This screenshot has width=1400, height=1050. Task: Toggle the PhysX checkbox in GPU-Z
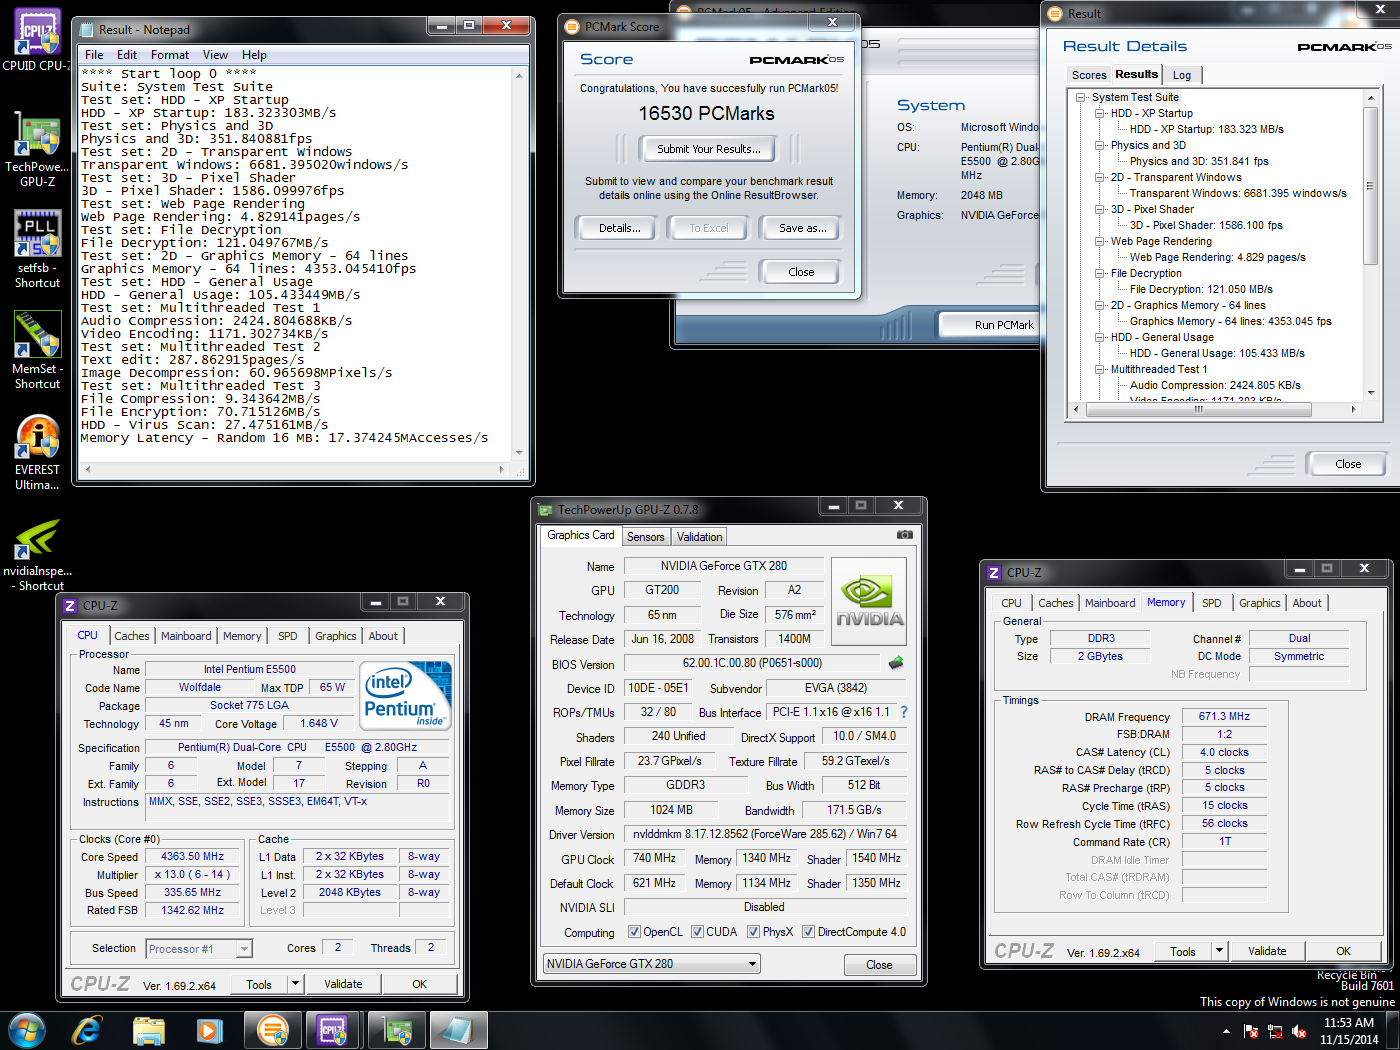[753, 932]
